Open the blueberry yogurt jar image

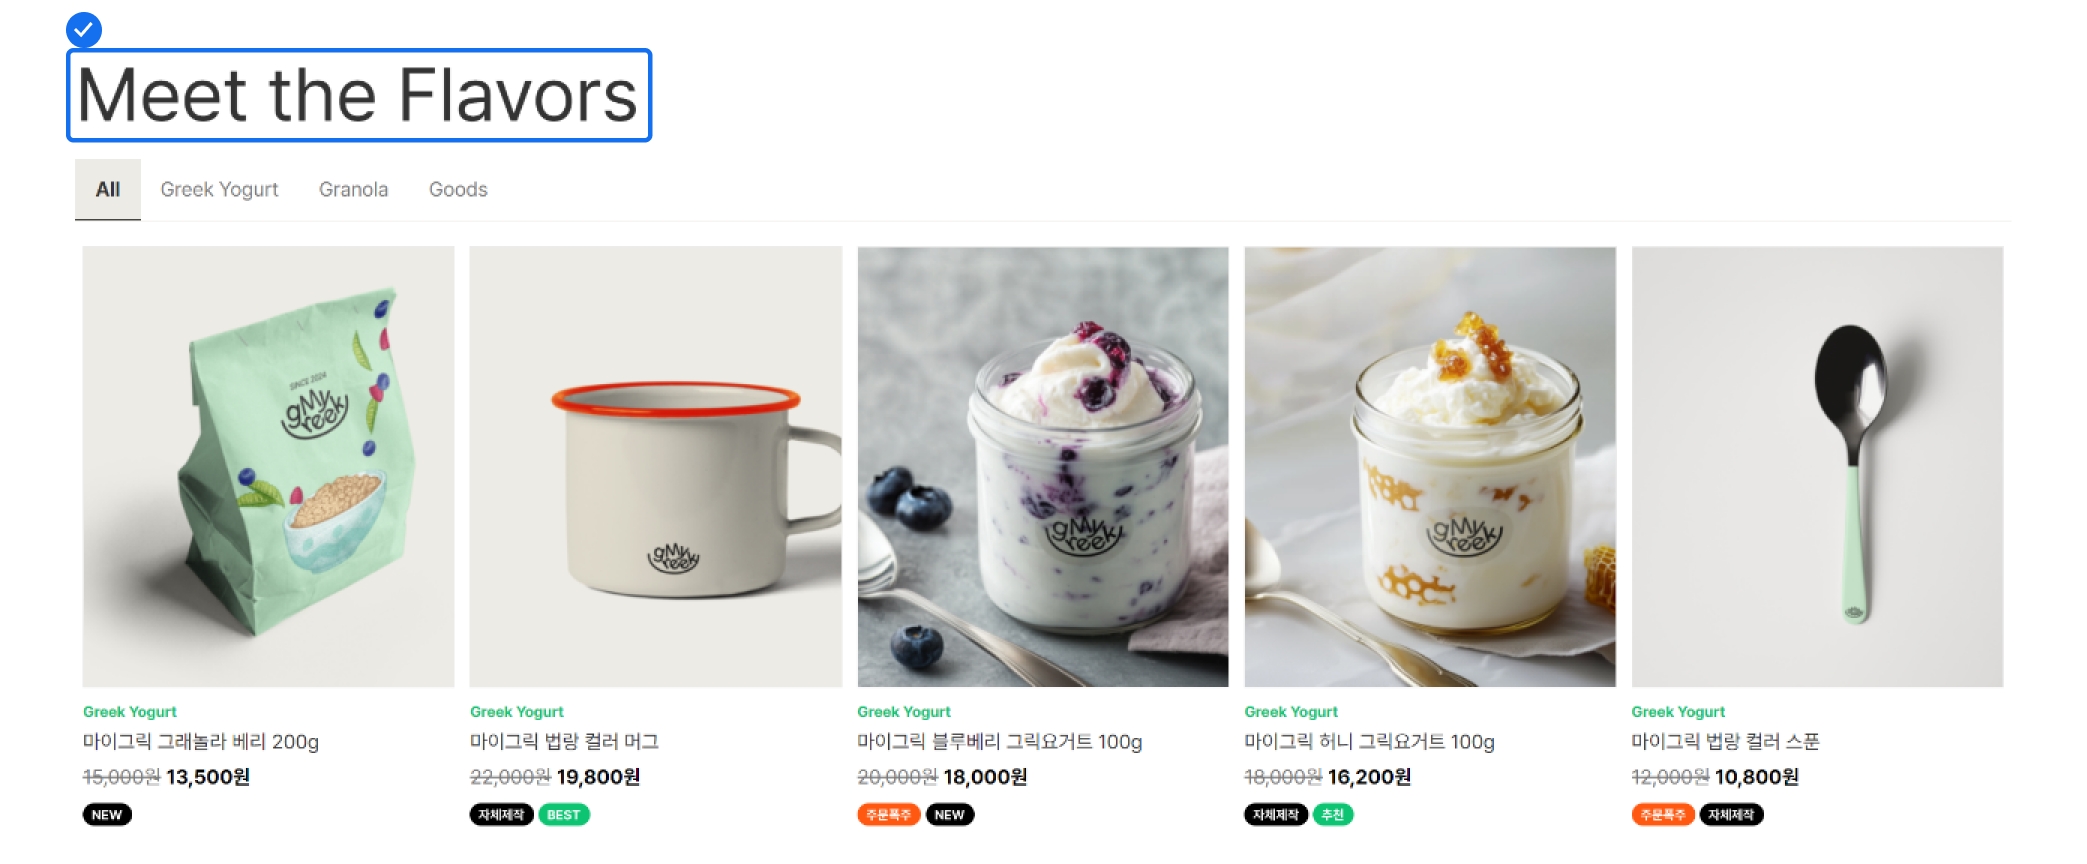[1043, 467]
